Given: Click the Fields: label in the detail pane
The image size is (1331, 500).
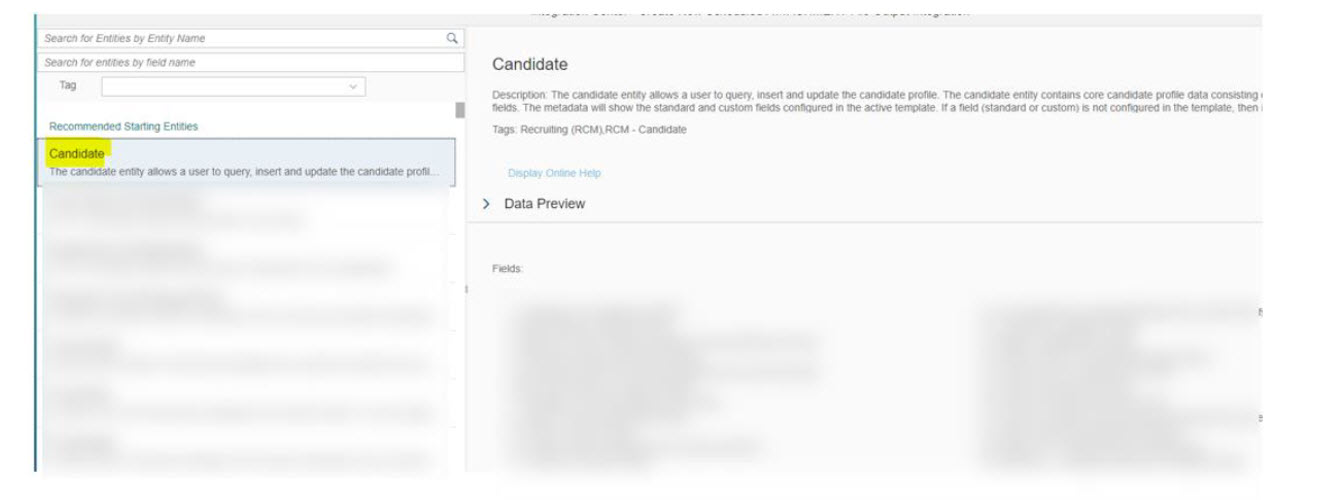Looking at the screenshot, I should coord(508,269).
